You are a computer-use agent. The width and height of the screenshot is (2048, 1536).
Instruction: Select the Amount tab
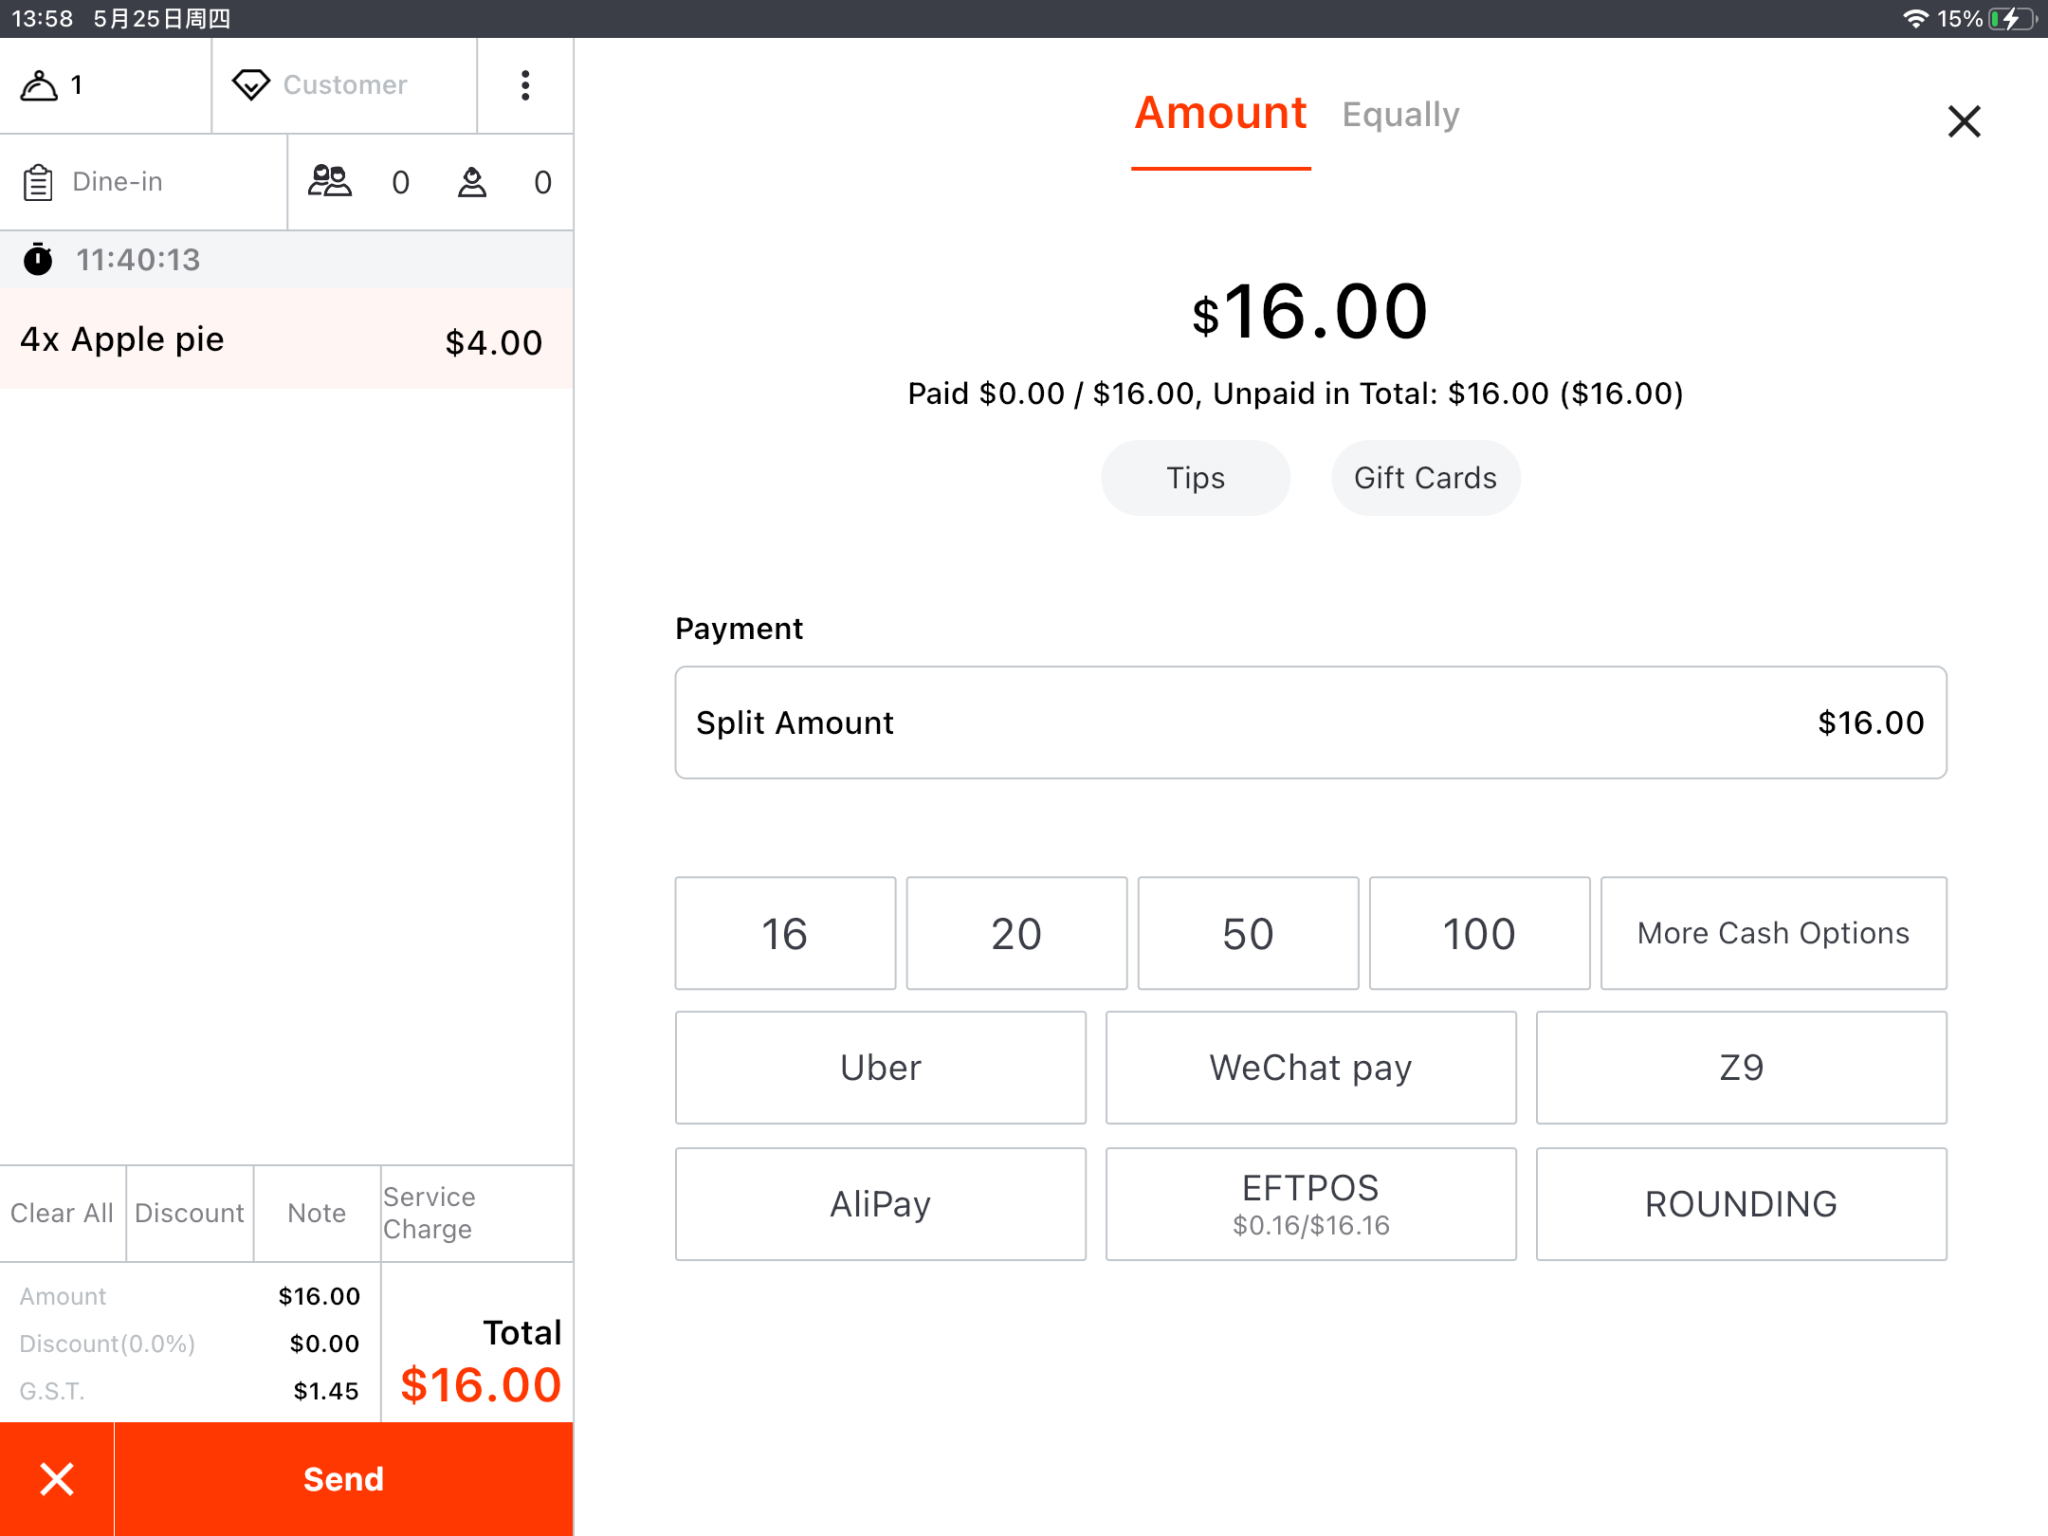[x=1220, y=113]
